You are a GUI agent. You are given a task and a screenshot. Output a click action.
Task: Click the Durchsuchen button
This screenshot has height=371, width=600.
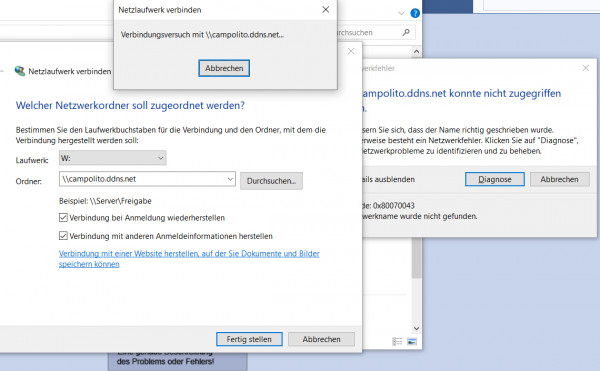click(271, 181)
